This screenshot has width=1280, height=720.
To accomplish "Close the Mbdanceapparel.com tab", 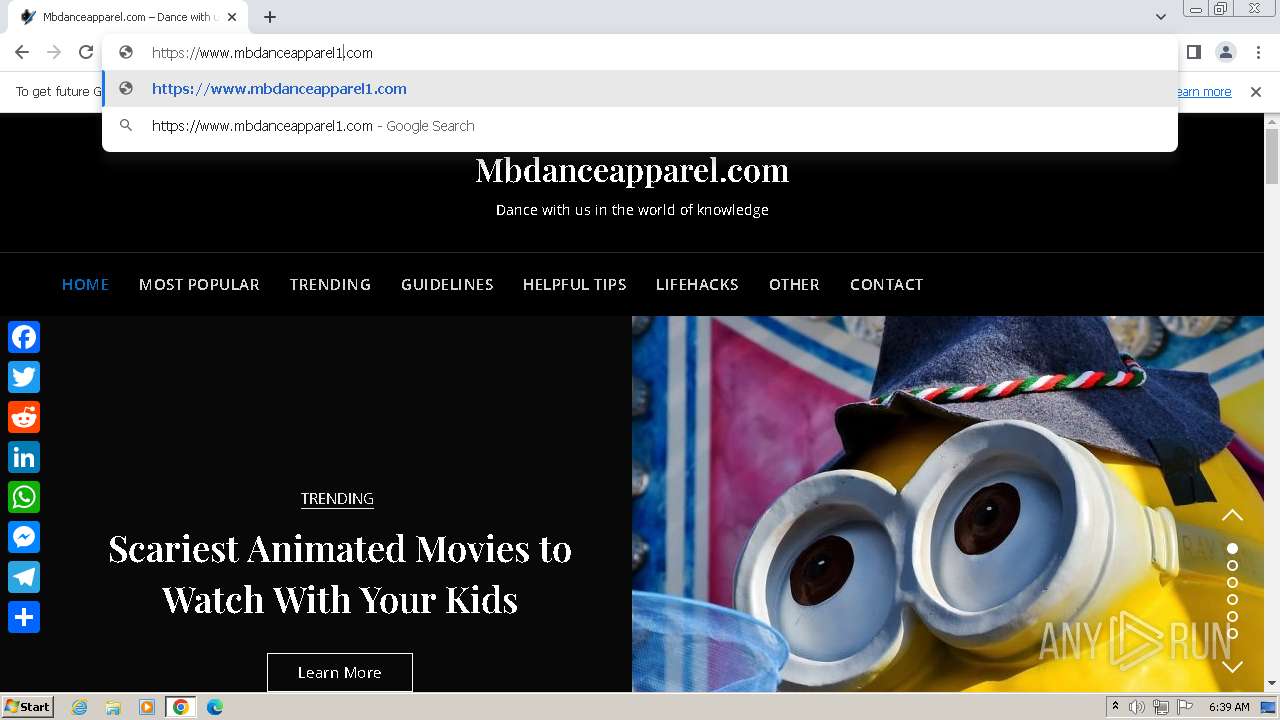I will click(232, 17).
